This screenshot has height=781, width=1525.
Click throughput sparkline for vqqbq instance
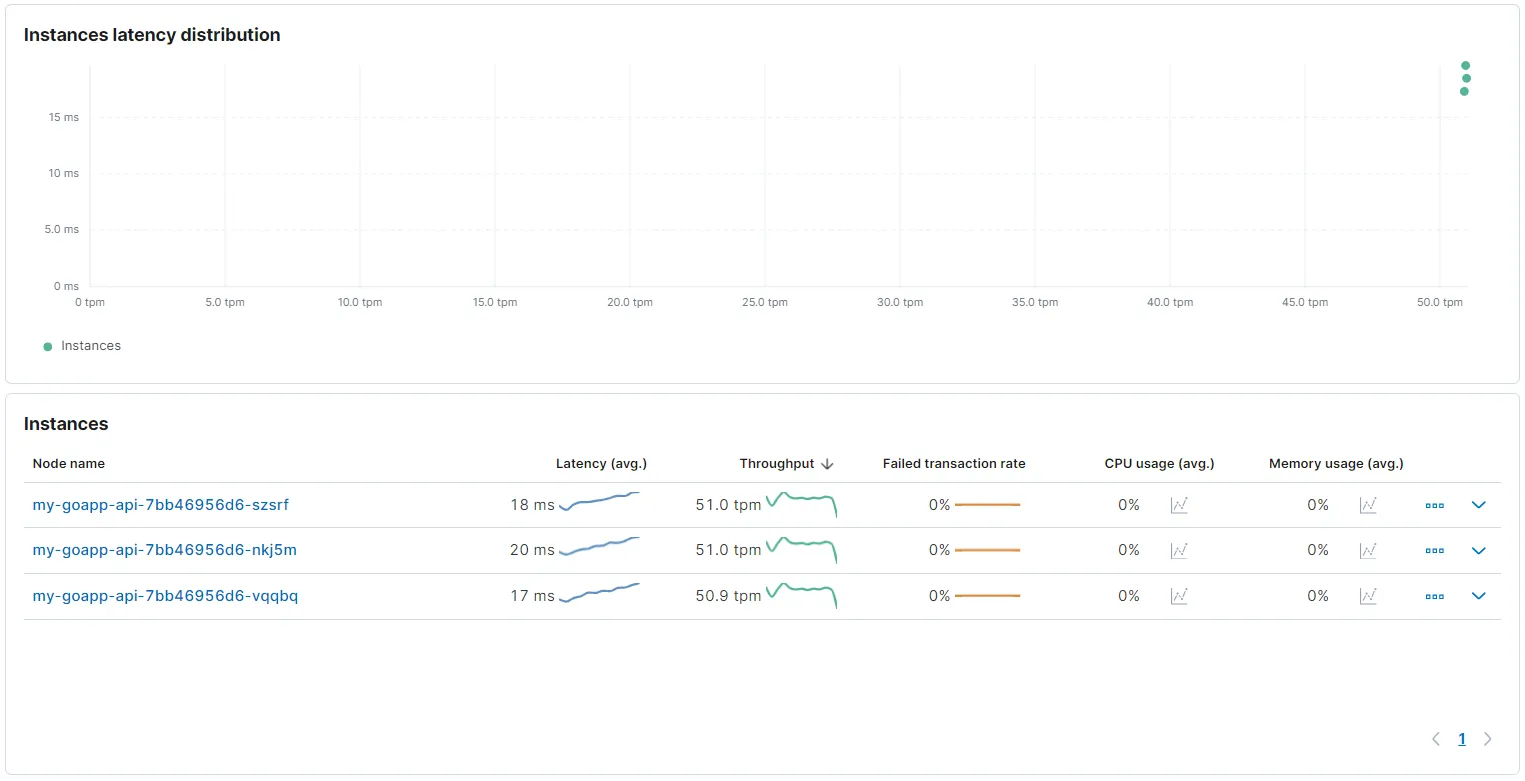tap(801, 595)
